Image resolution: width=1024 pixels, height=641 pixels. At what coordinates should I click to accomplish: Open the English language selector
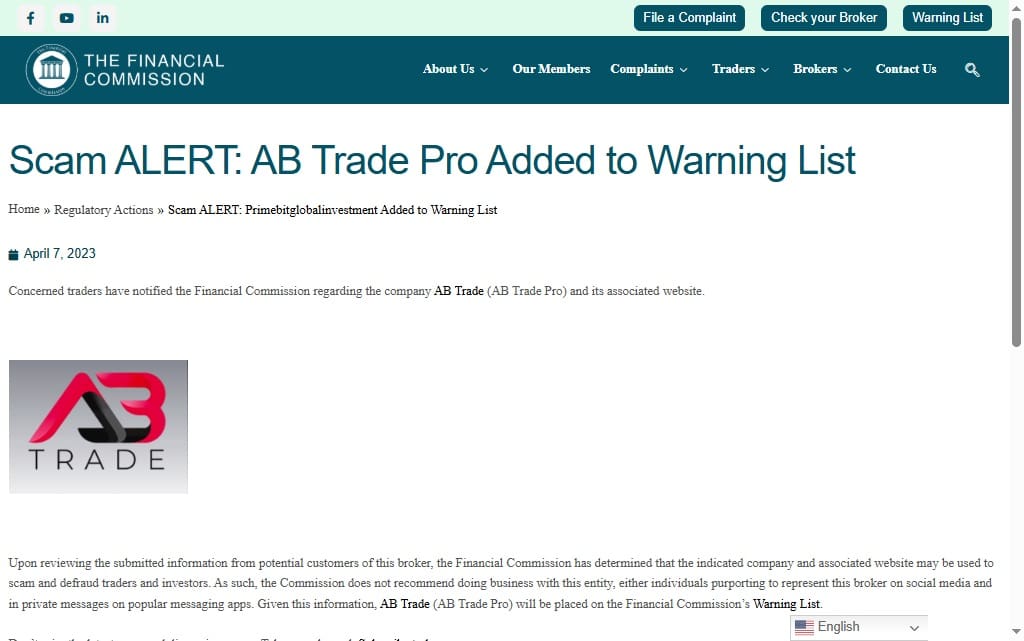point(859,627)
